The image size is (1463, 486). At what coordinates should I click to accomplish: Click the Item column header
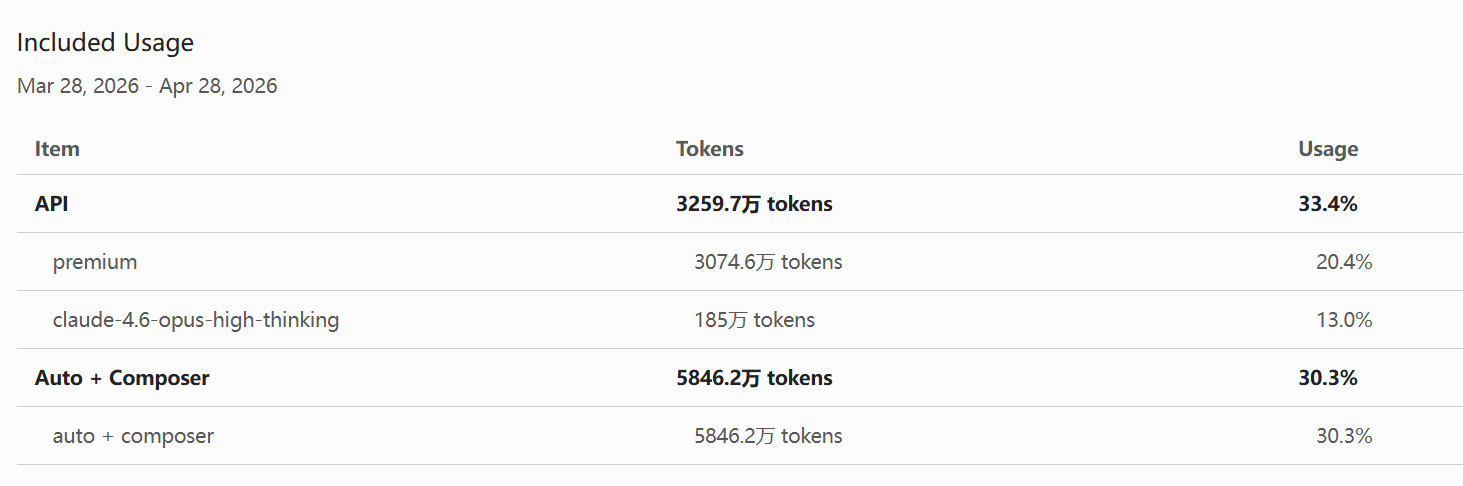(x=57, y=149)
